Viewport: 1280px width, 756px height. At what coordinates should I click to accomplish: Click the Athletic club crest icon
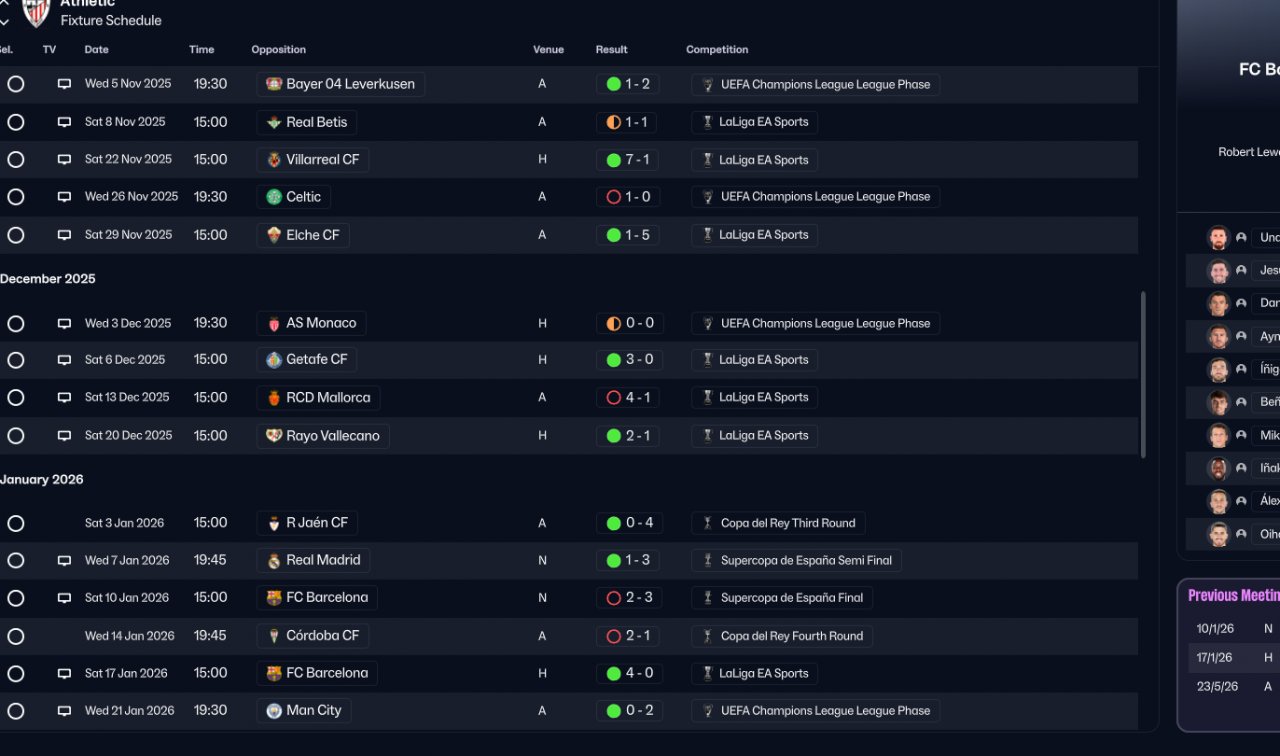pos(36,11)
